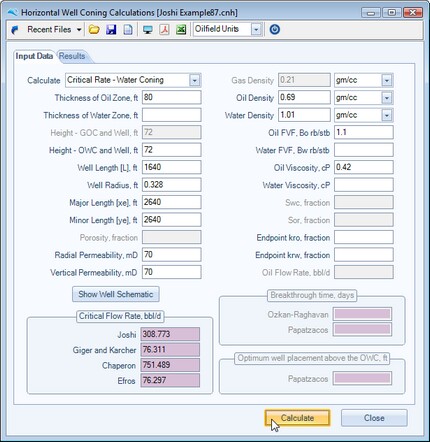Change Water Density unit dropdown

[x=387, y=115]
